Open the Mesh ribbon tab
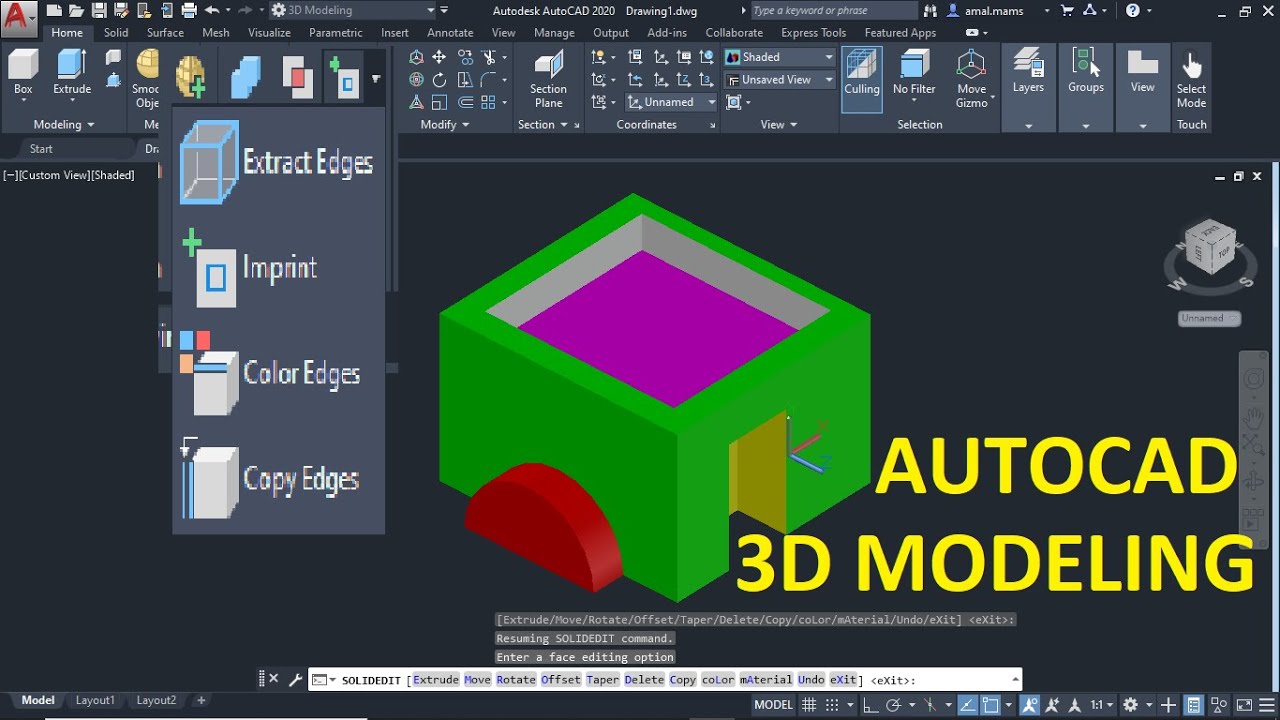Viewport: 1280px width, 720px height. (x=216, y=33)
